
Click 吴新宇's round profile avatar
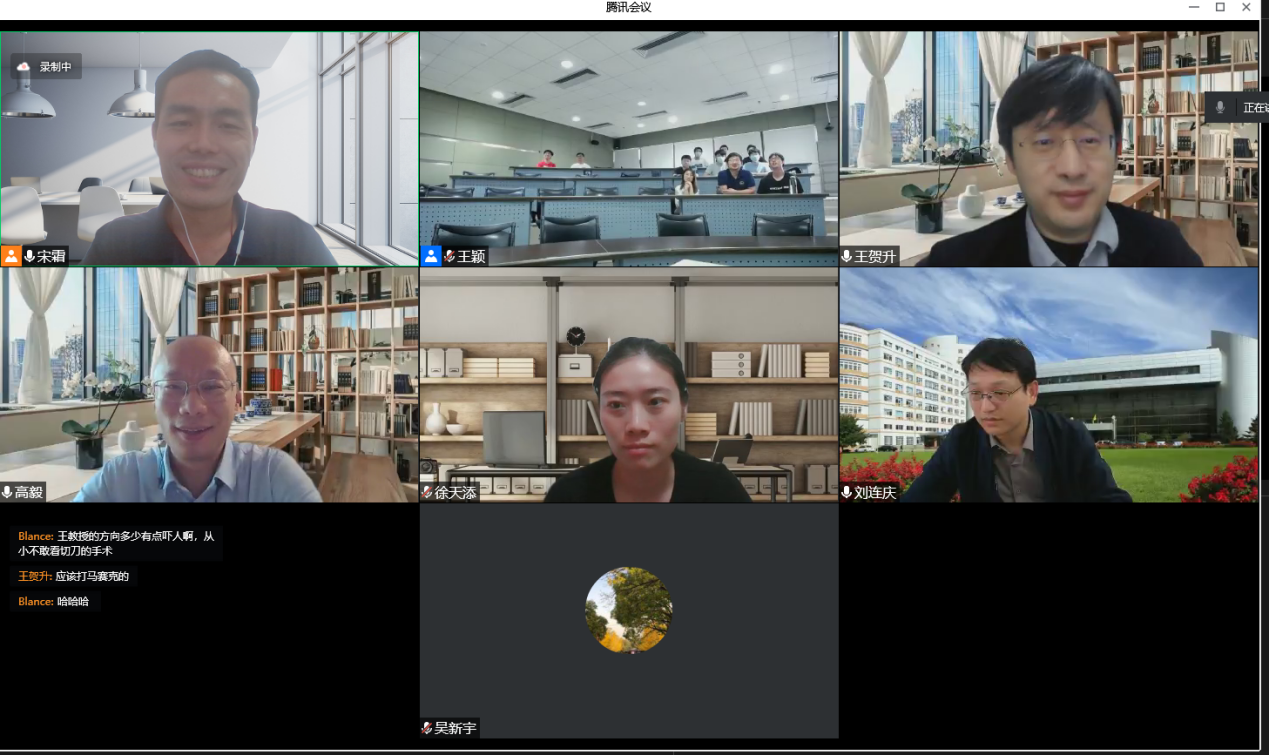click(628, 610)
